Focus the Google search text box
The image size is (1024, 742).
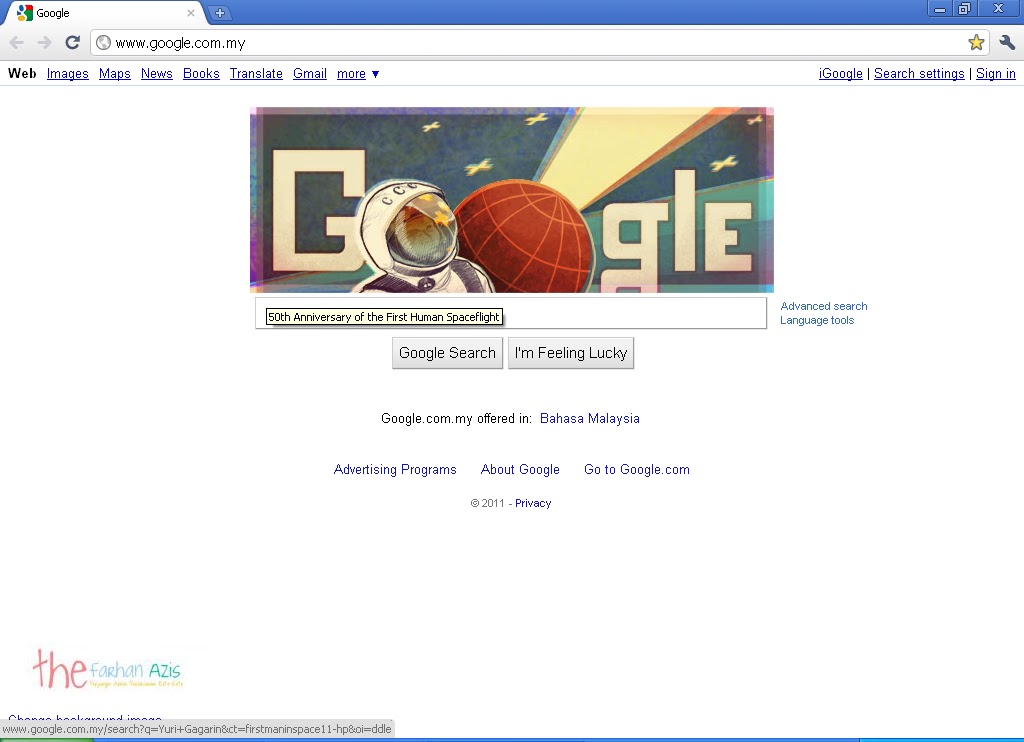pyautogui.click(x=511, y=313)
